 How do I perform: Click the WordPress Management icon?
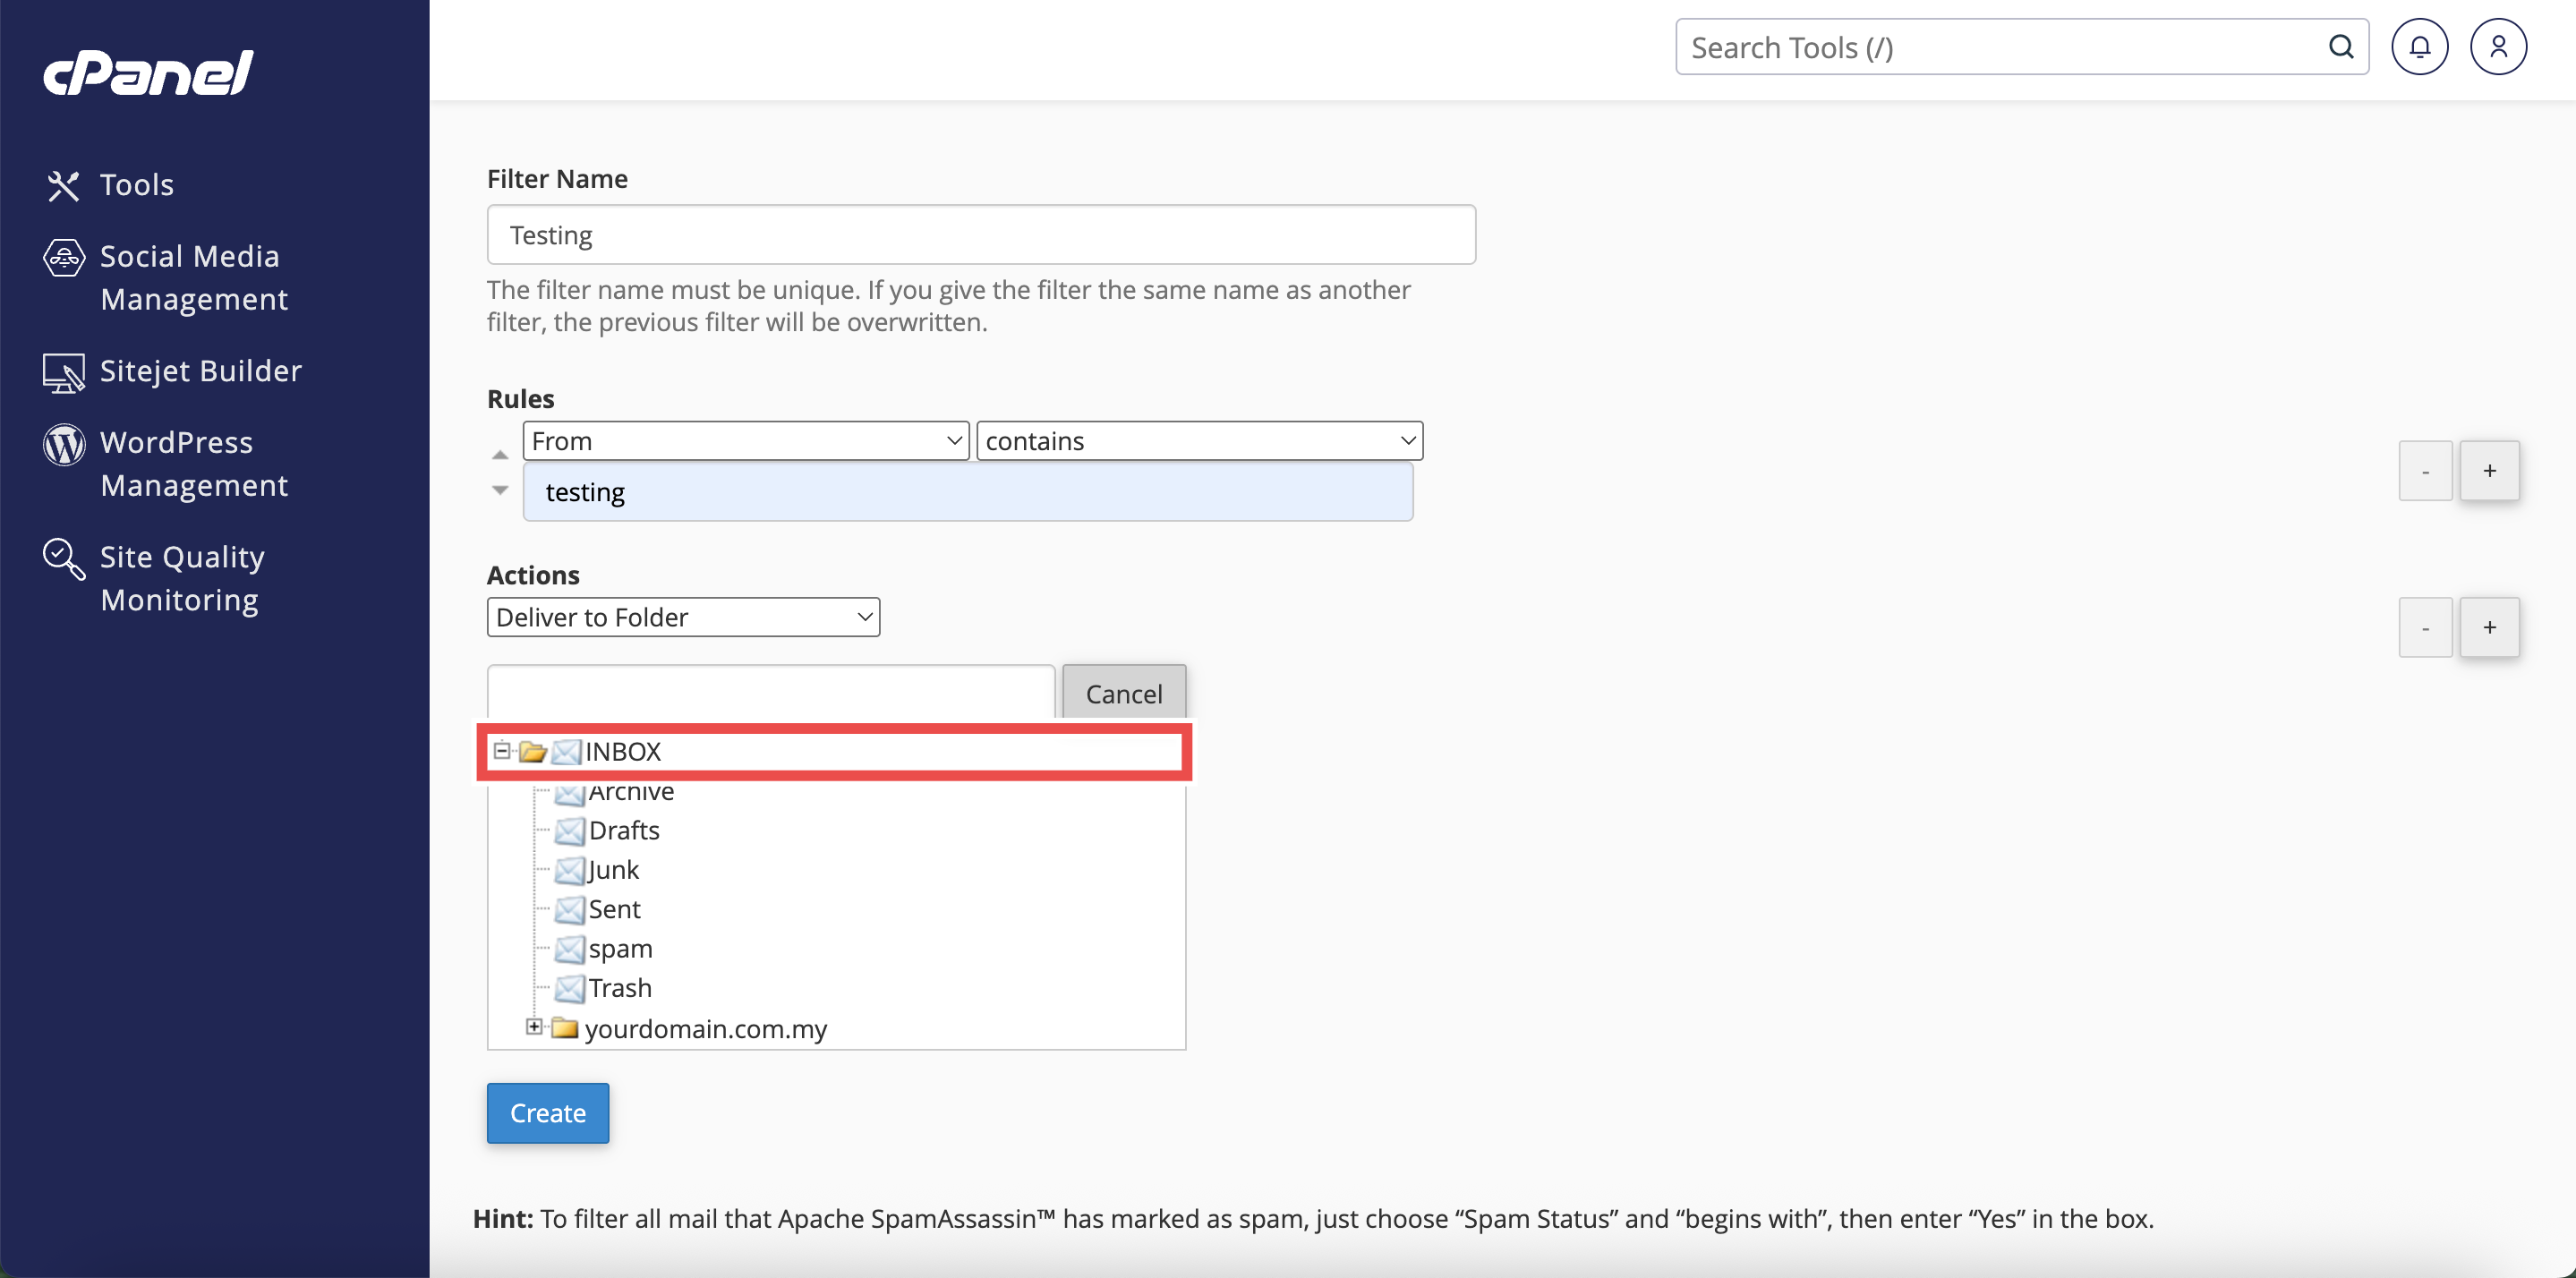click(x=64, y=445)
